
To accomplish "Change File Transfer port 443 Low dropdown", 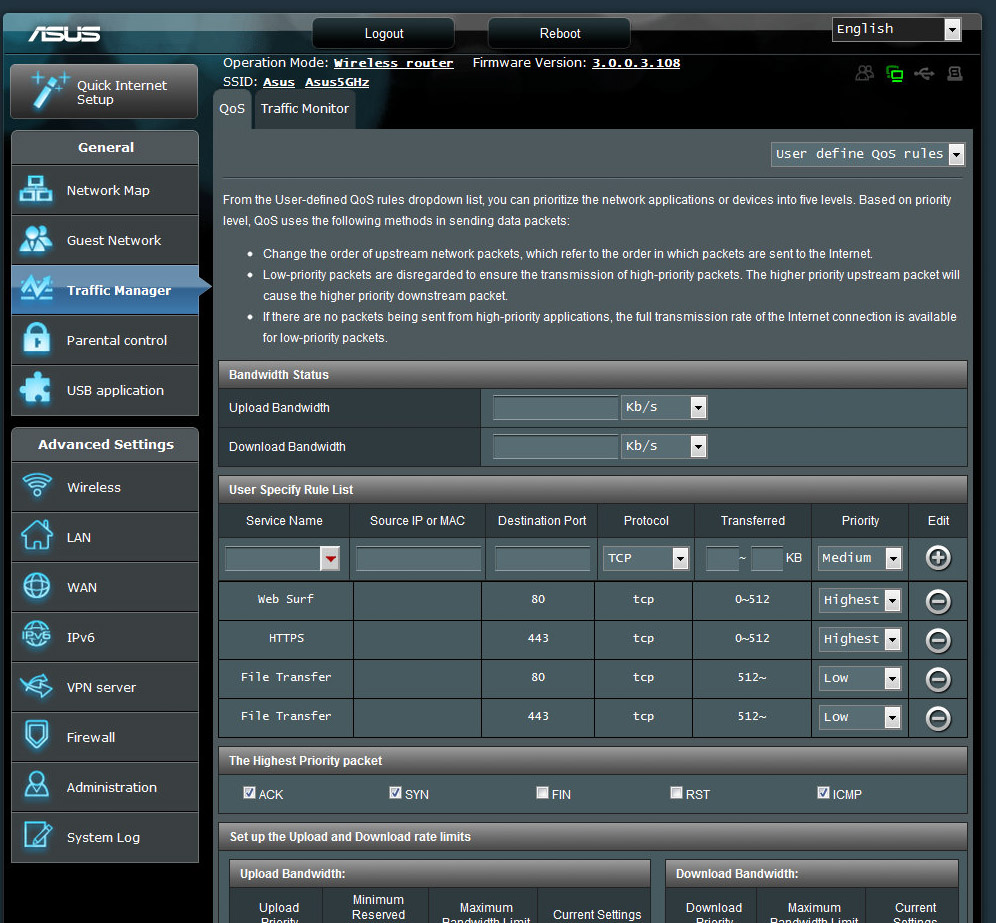I will point(860,717).
